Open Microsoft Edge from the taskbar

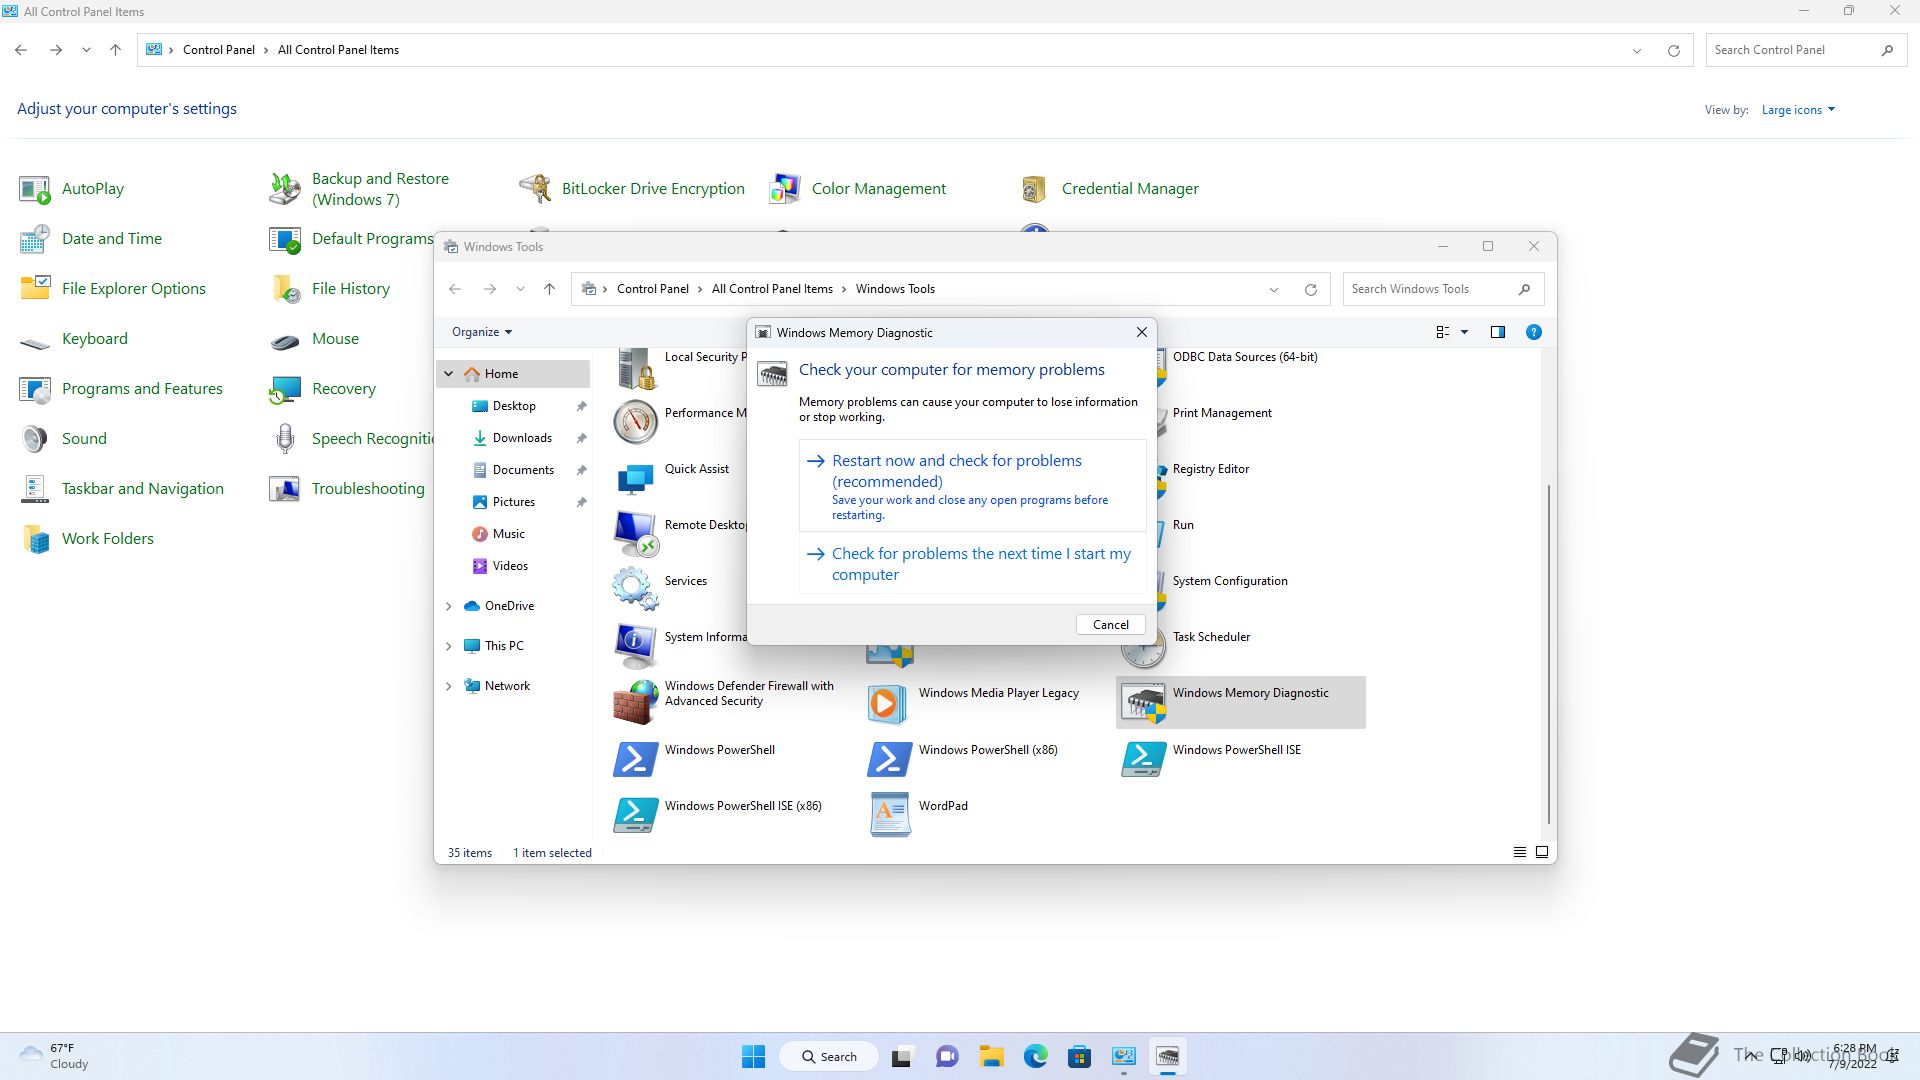click(1035, 1057)
